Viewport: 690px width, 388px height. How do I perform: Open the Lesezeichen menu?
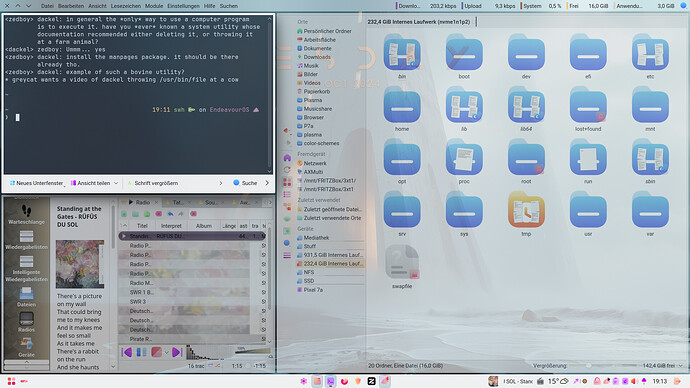126,6
